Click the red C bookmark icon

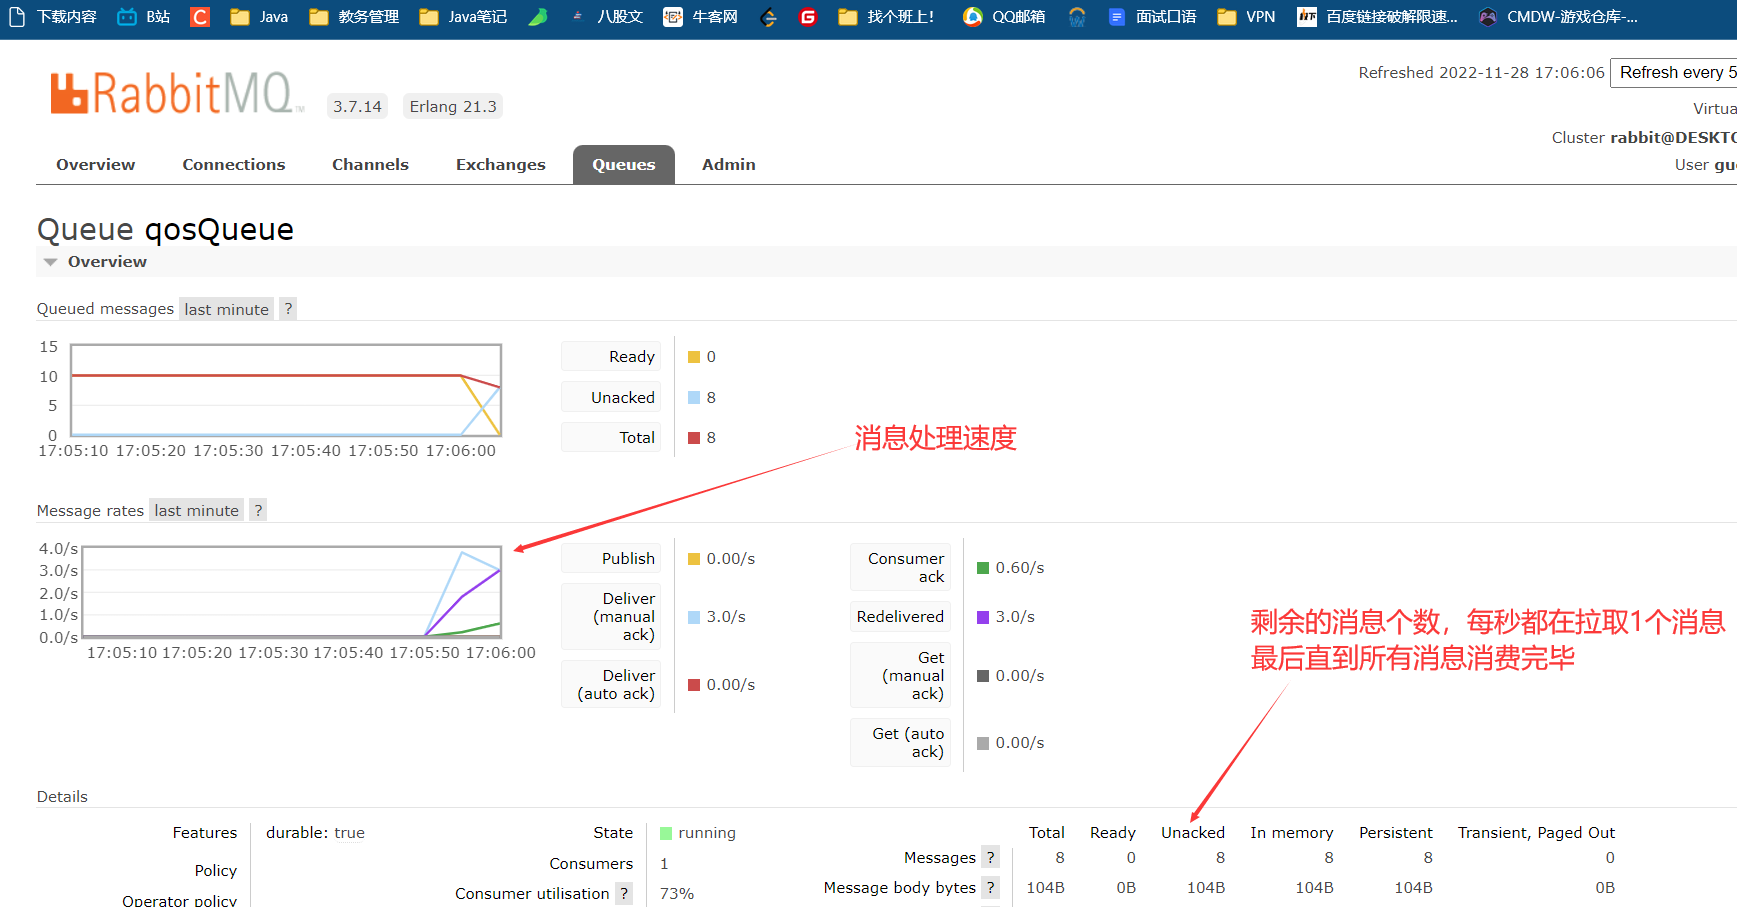[x=200, y=17]
